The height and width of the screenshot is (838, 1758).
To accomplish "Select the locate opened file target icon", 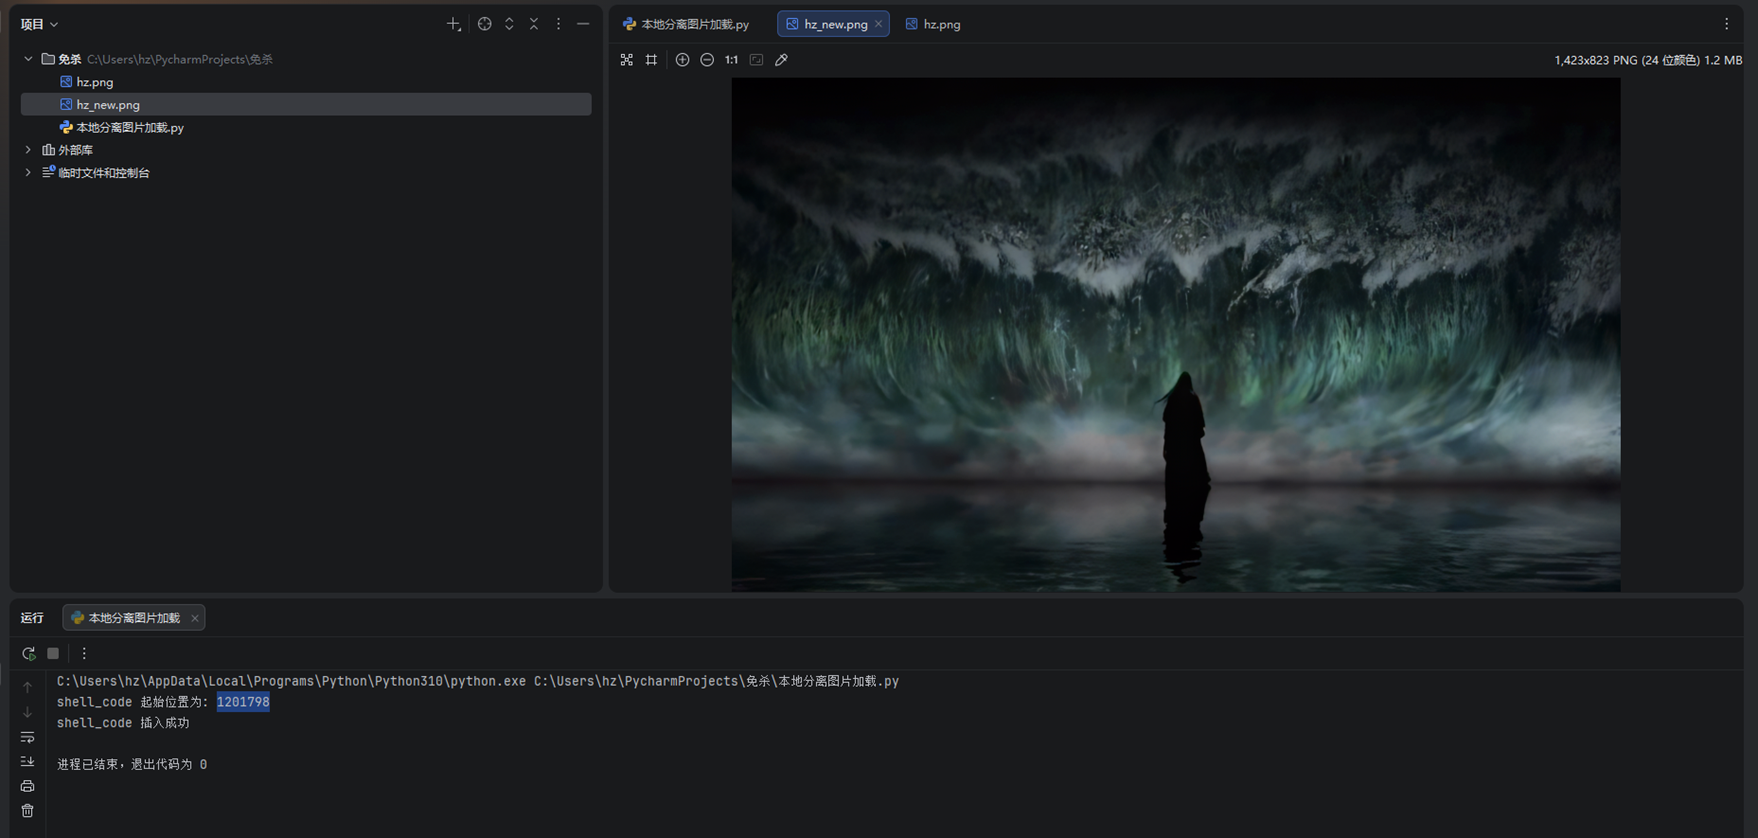I will [484, 24].
